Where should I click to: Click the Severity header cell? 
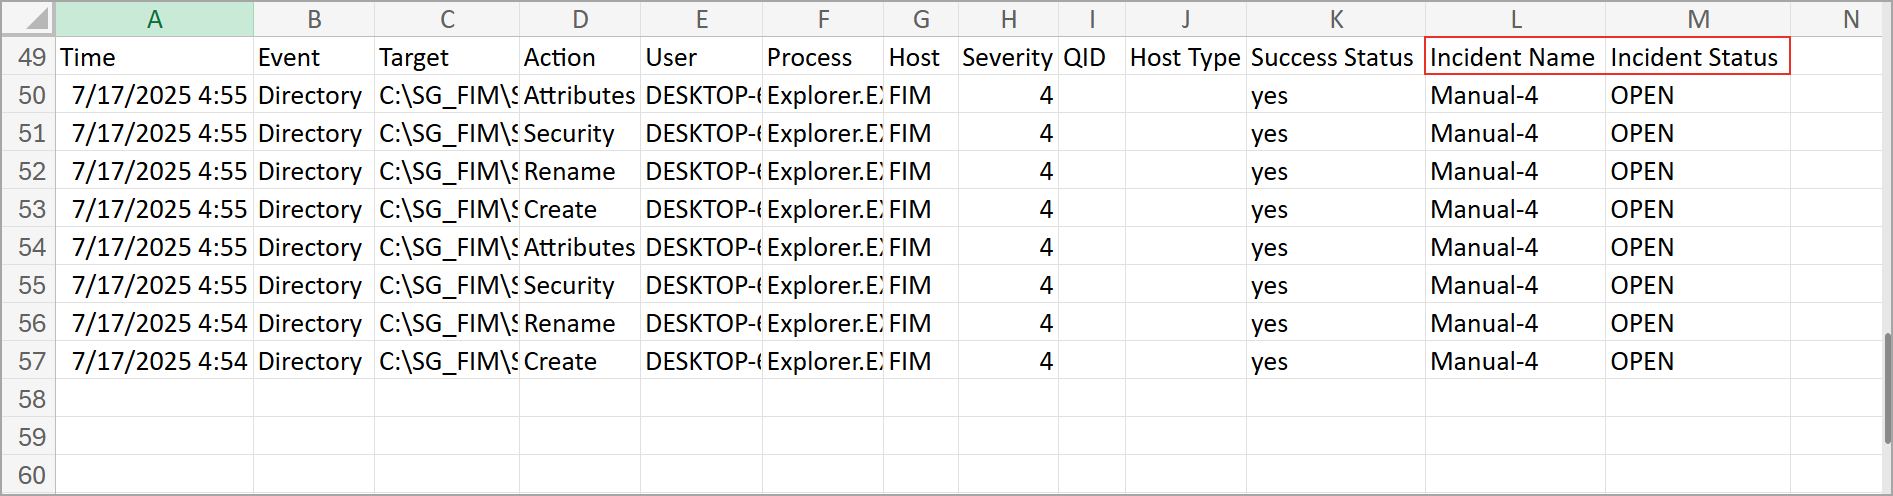[x=1008, y=57]
